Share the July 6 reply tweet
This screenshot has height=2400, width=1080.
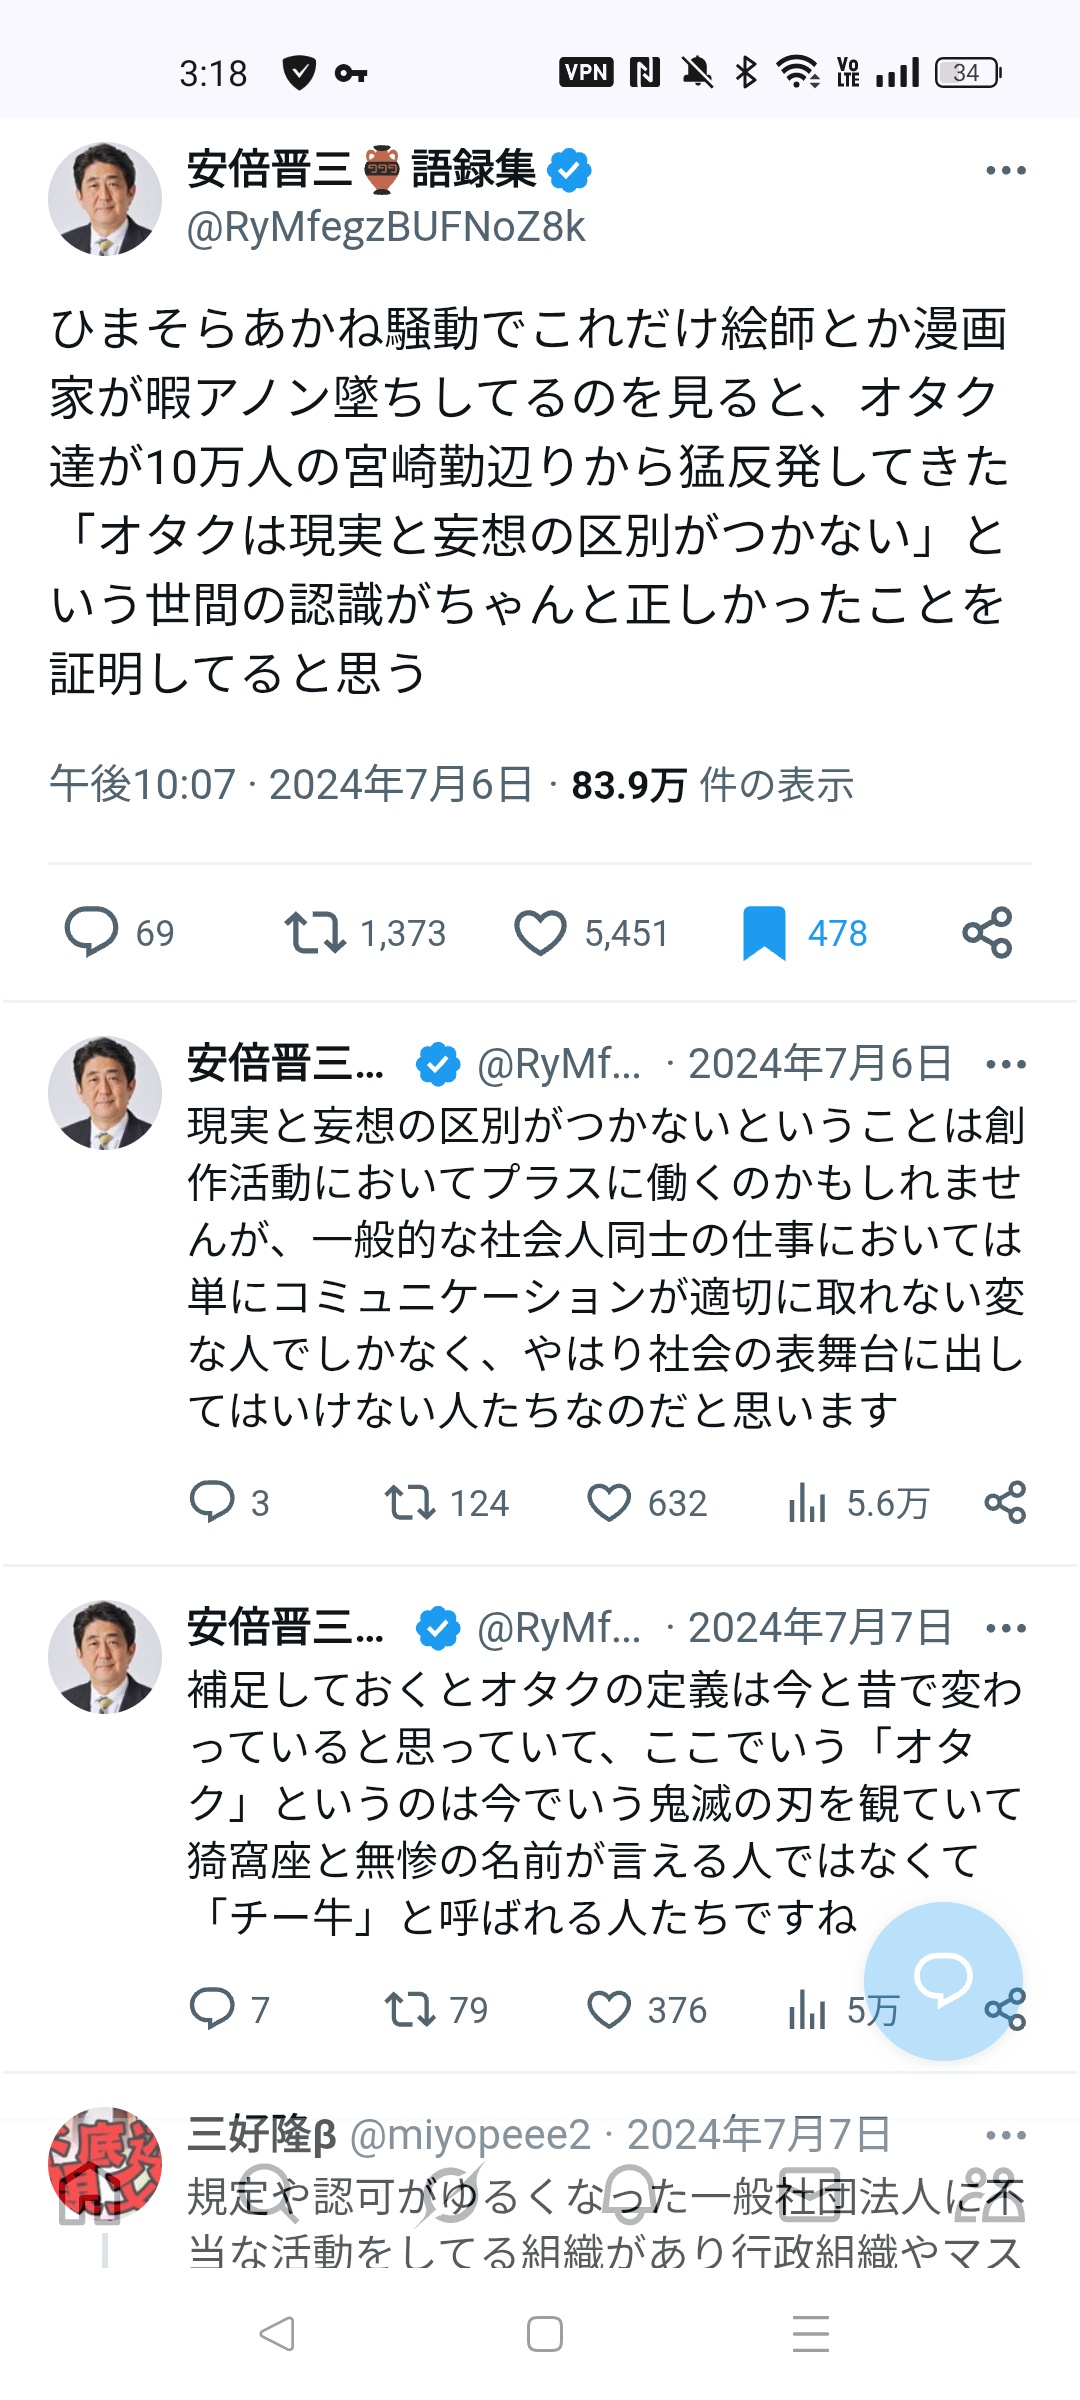pyautogui.click(x=1005, y=1502)
